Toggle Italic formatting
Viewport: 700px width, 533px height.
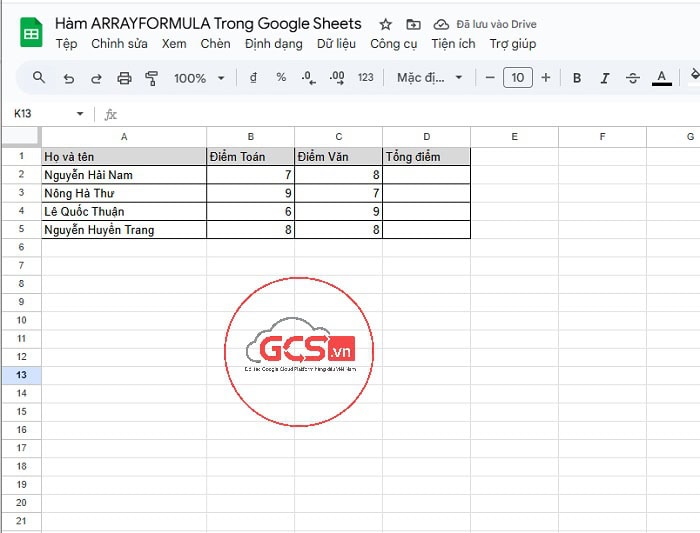(x=604, y=78)
